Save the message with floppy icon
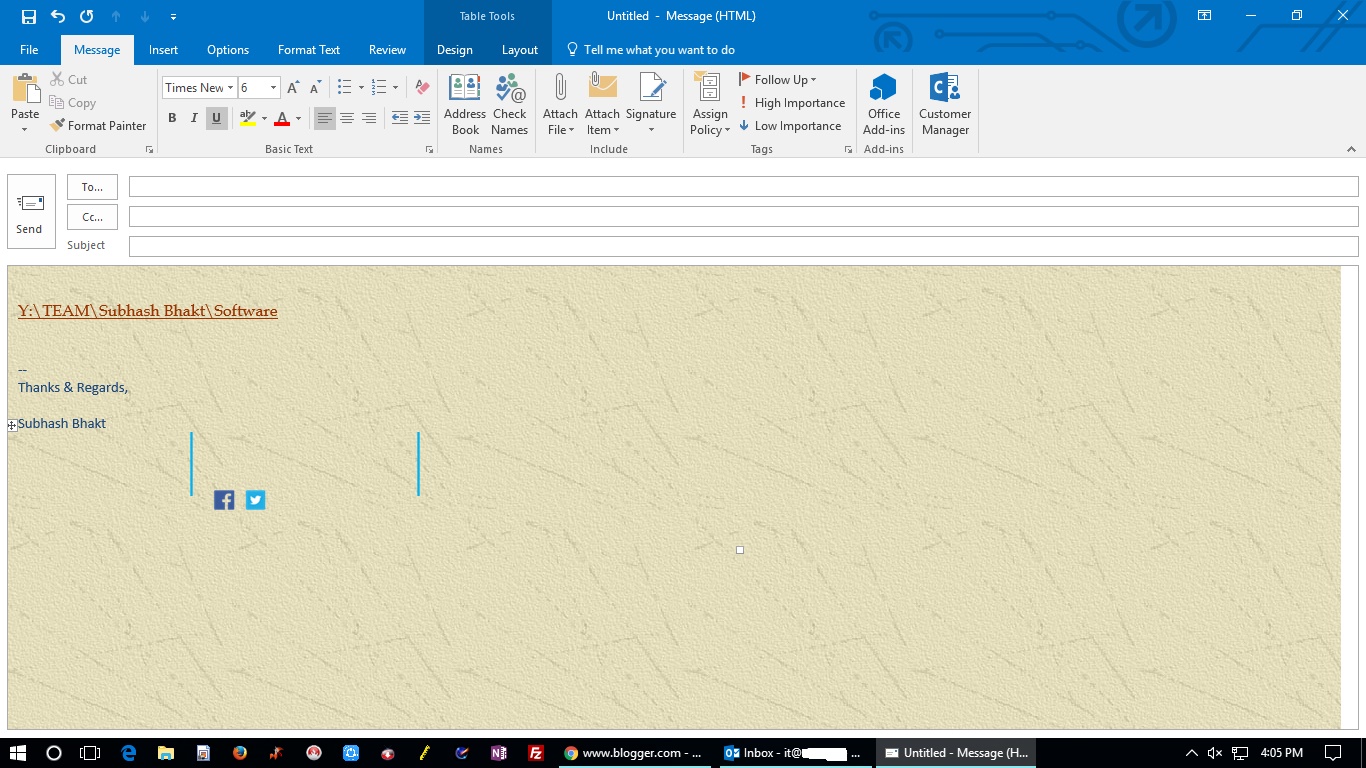The image size is (1366, 768). (x=28, y=16)
